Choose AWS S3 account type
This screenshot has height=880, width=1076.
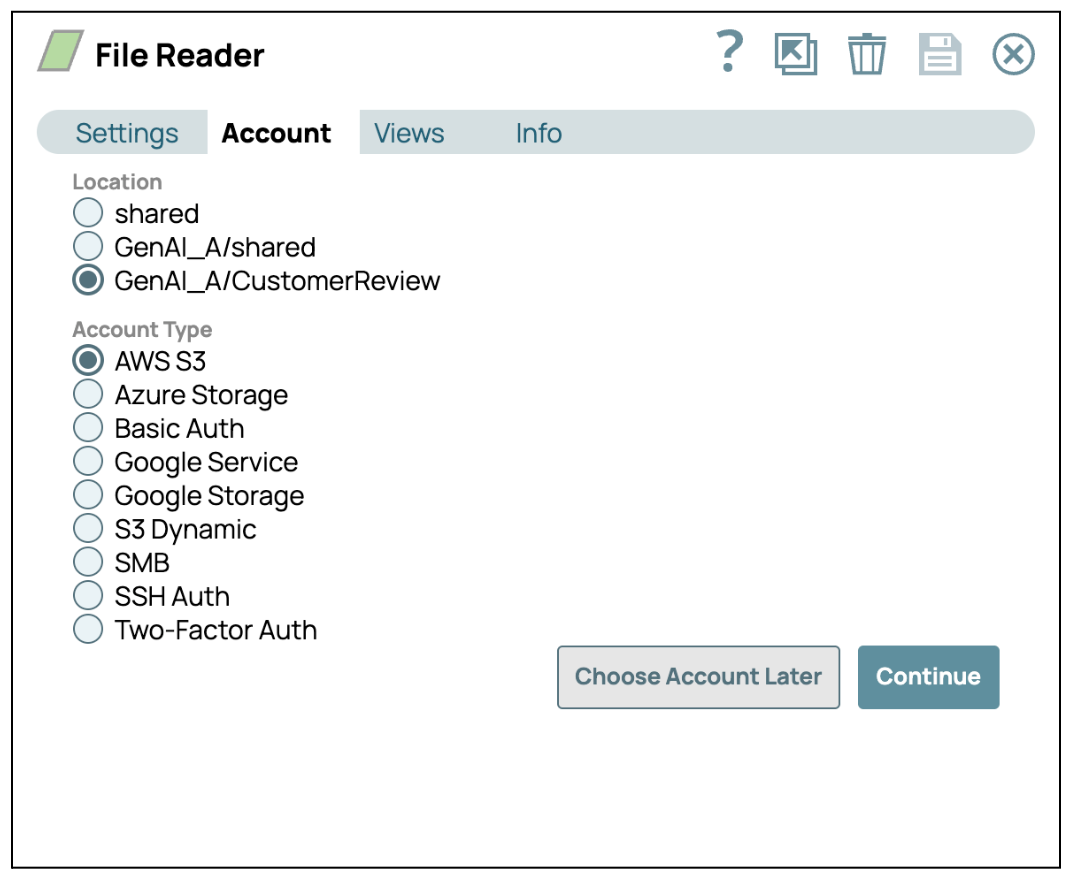pyautogui.click(x=88, y=361)
